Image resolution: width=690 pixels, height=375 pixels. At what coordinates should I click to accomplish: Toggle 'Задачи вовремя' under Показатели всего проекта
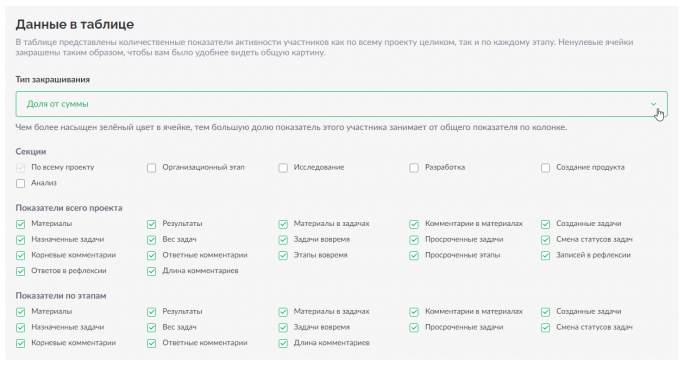(283, 240)
